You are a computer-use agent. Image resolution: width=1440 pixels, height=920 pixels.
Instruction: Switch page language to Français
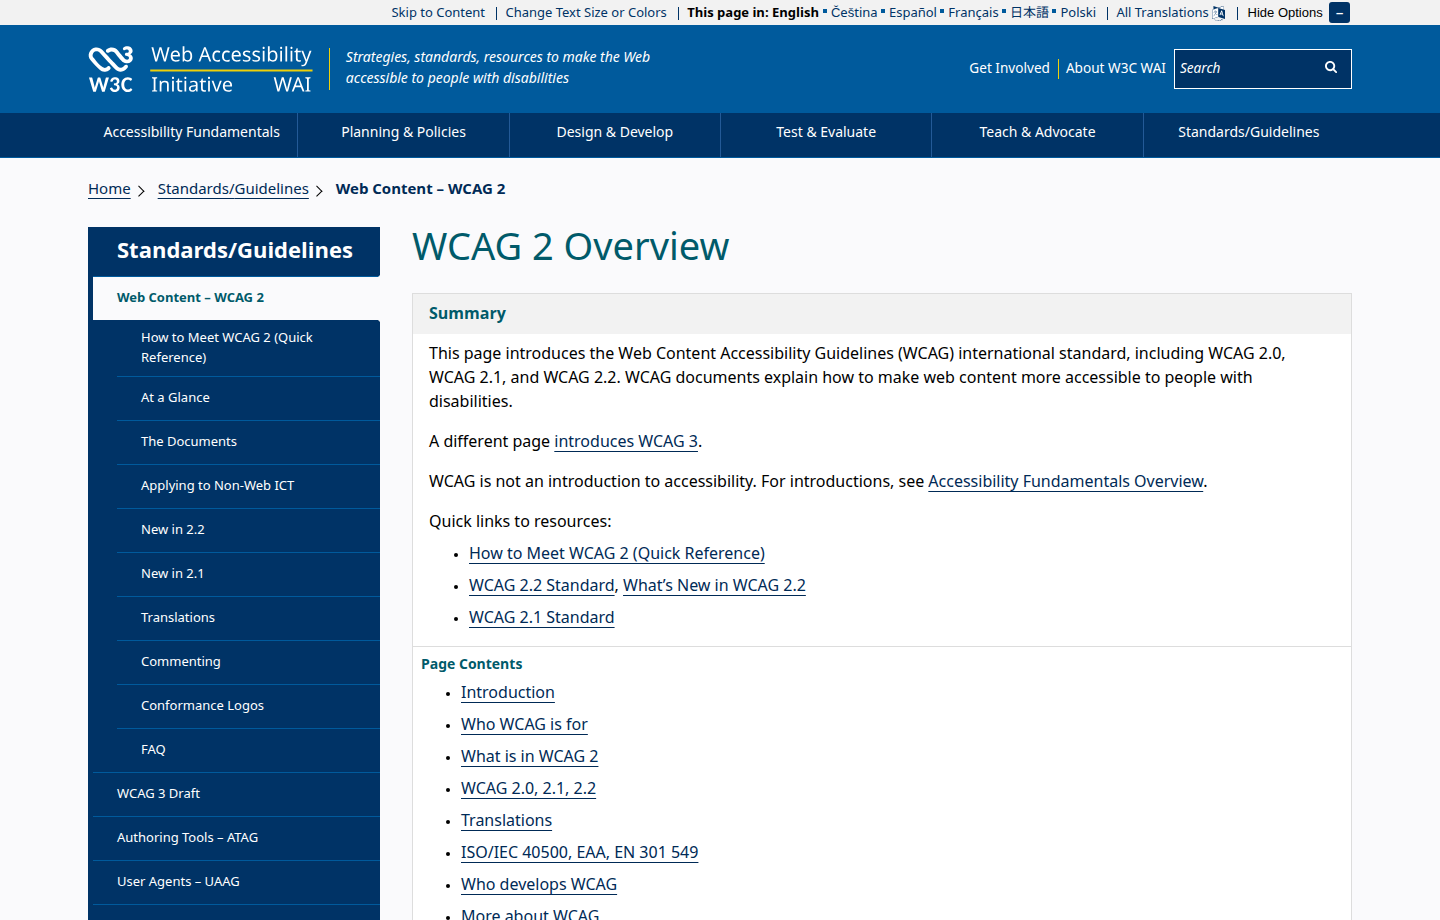tap(973, 13)
